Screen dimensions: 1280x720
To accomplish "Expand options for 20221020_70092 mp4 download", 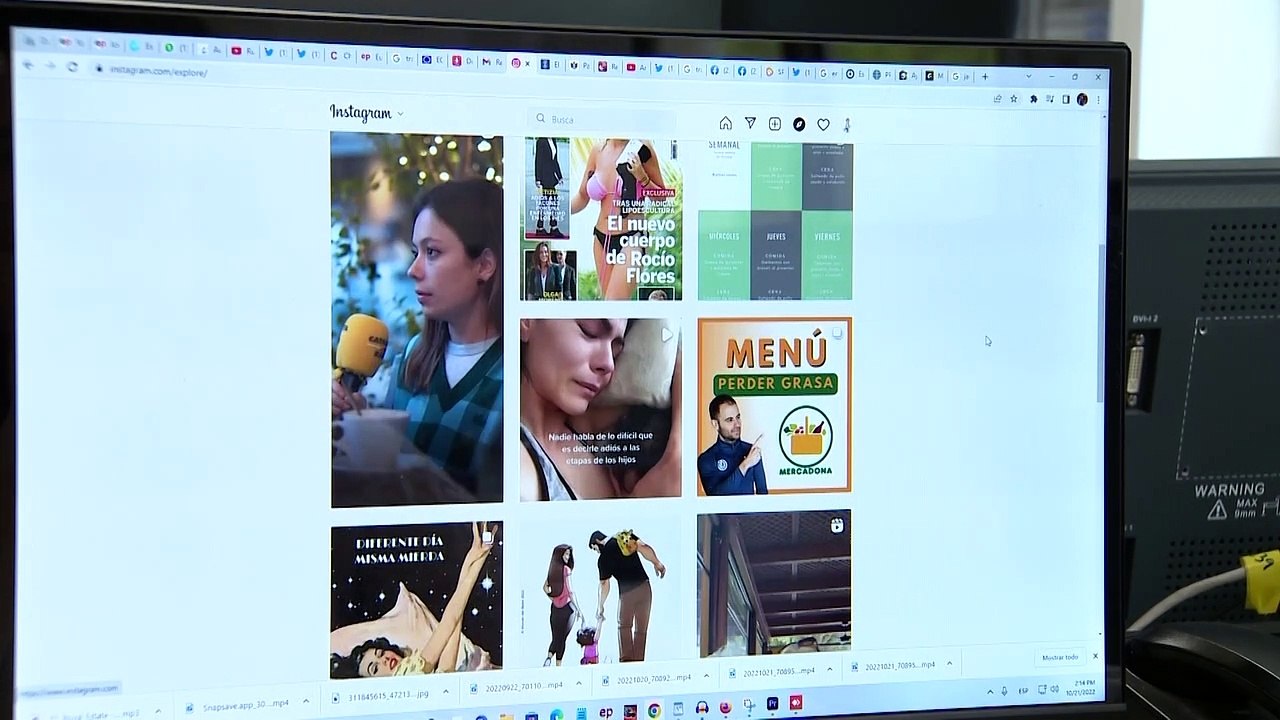I will pos(705,675).
